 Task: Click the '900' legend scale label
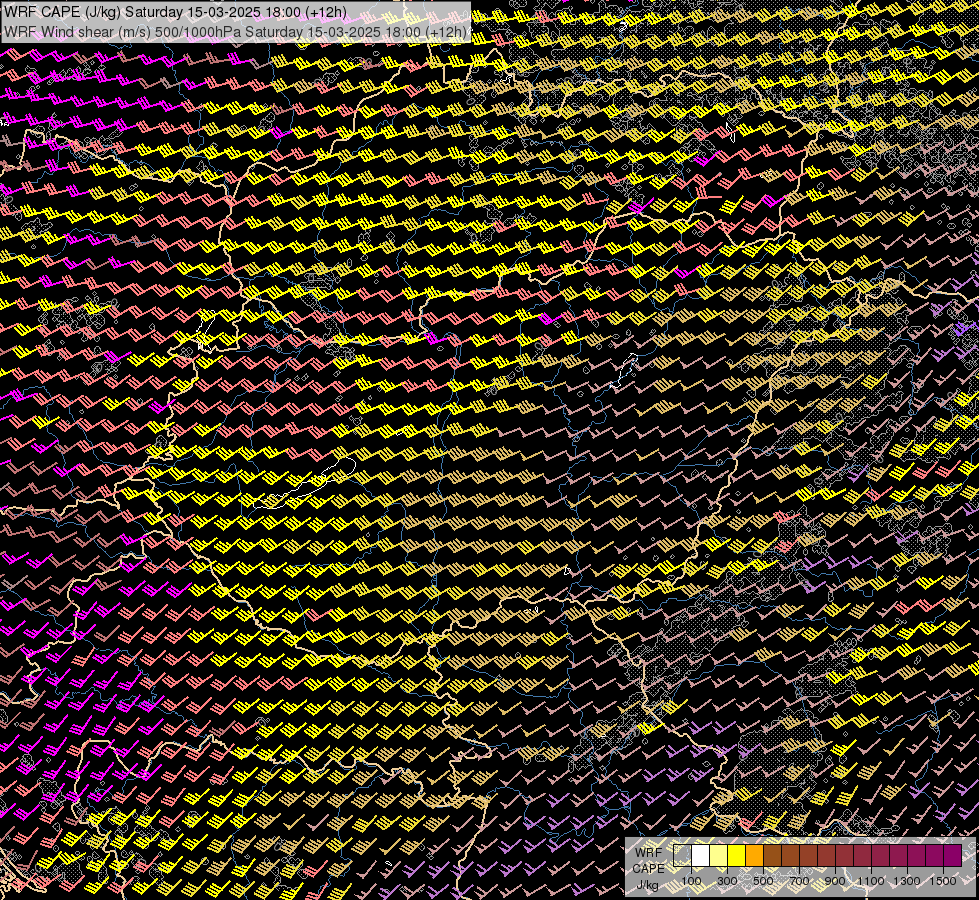tap(835, 881)
